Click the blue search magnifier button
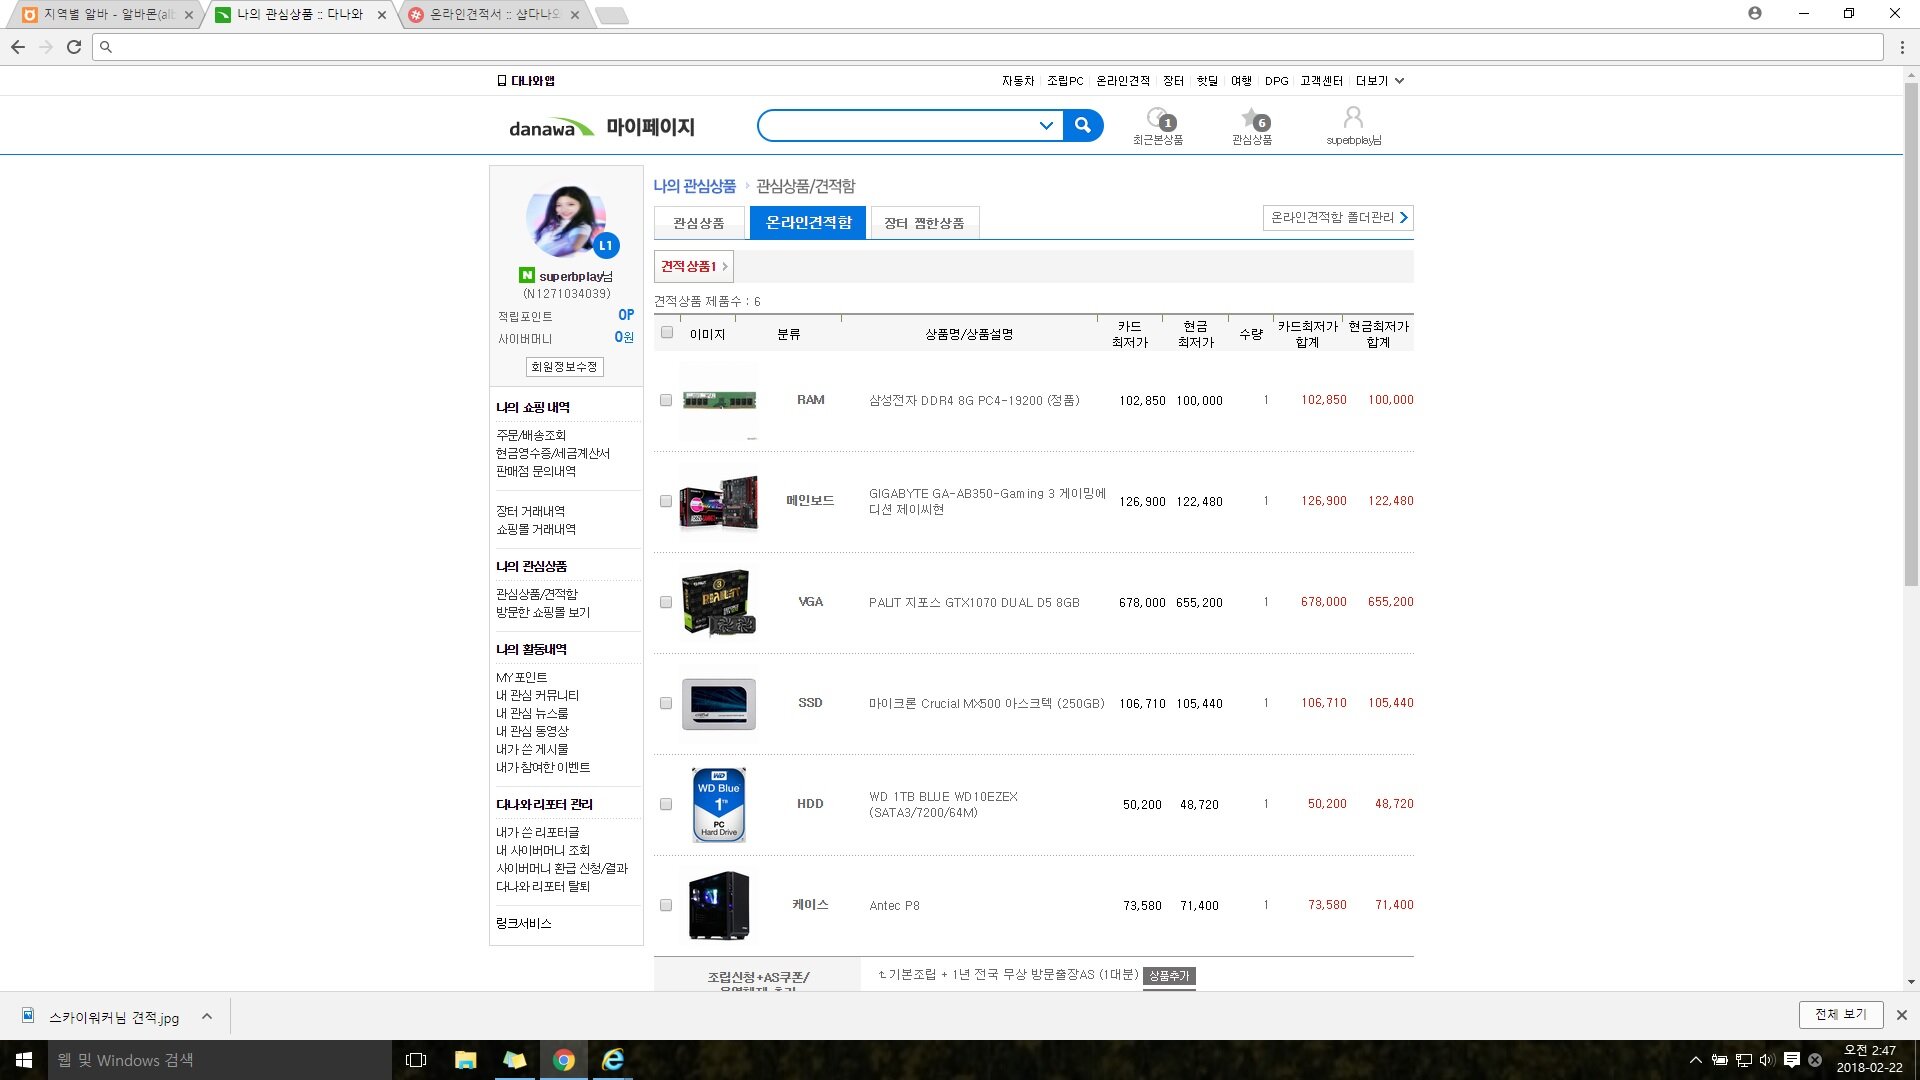Viewport: 1920px width, 1080px height. (1083, 126)
